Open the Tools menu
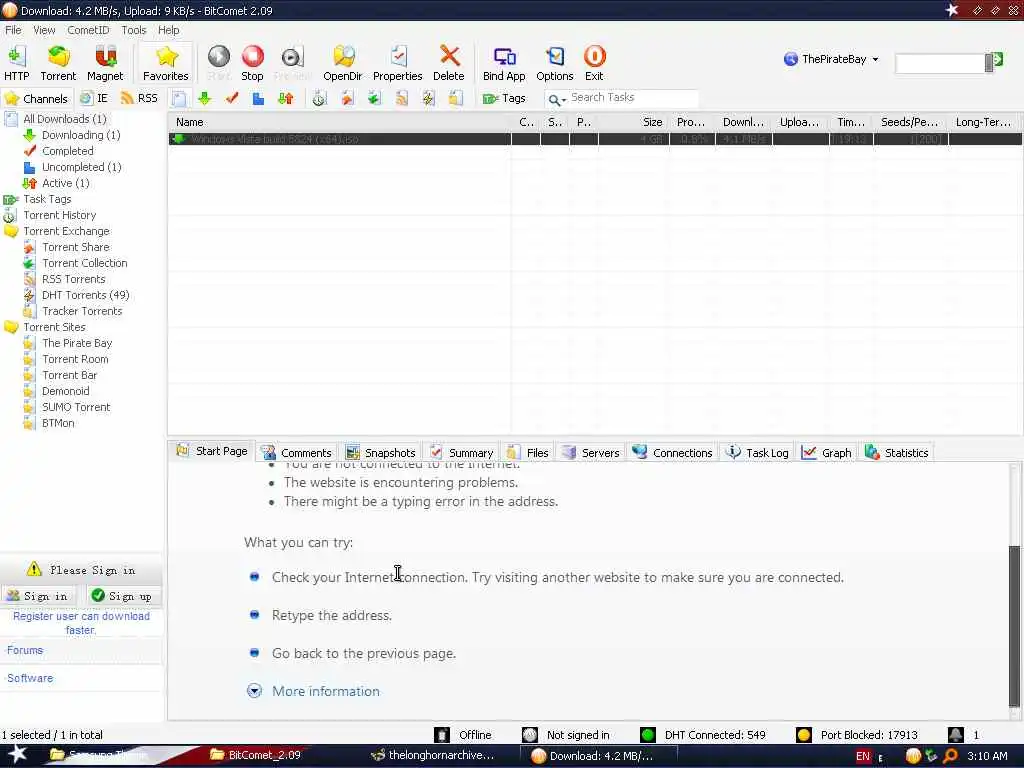The image size is (1024, 768). [x=134, y=30]
